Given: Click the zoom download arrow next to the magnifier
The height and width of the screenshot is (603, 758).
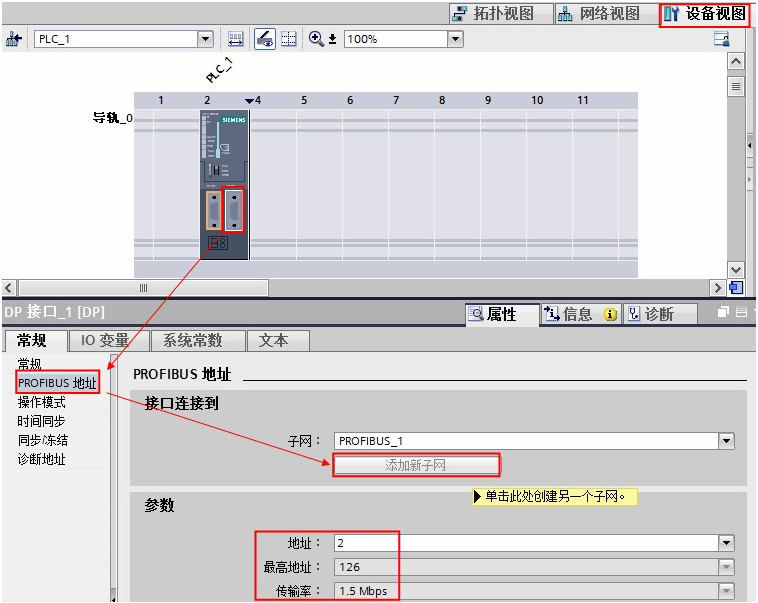Looking at the screenshot, I should pyautogui.click(x=333, y=39).
